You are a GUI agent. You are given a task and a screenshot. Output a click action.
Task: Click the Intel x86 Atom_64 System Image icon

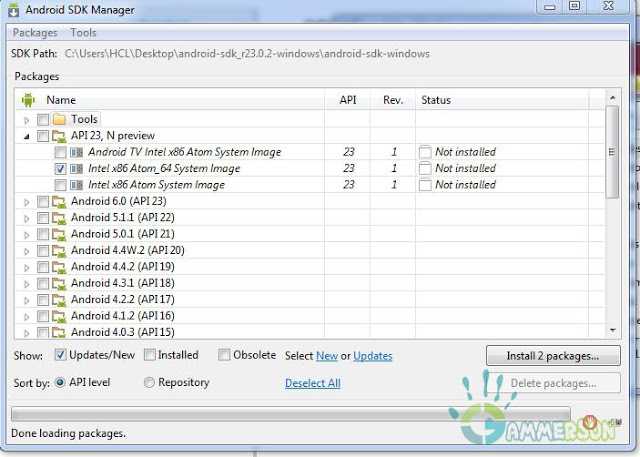tap(77, 169)
